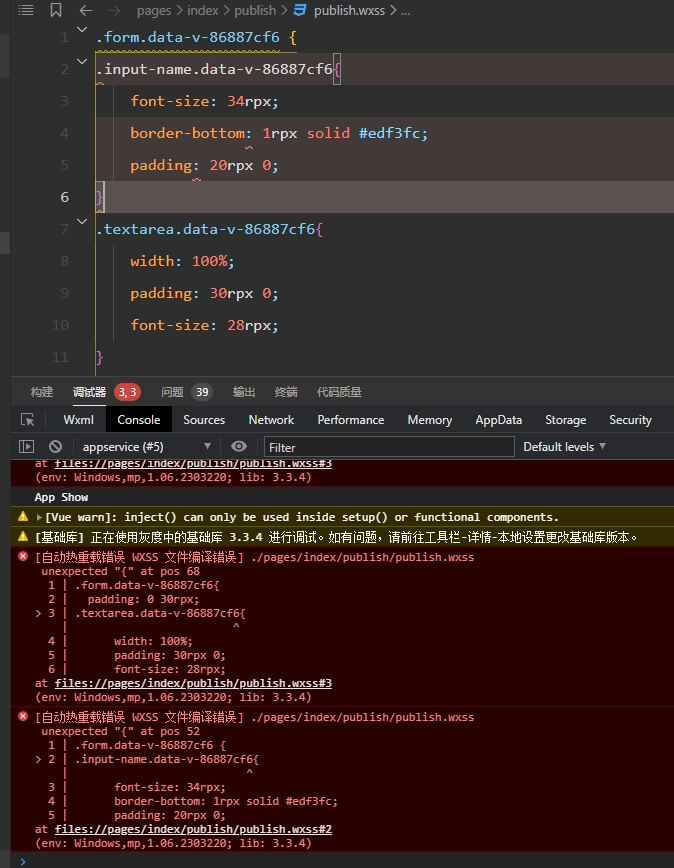Open the Performance devtools tab
Image resolution: width=674 pixels, height=868 pixels.
(x=351, y=420)
